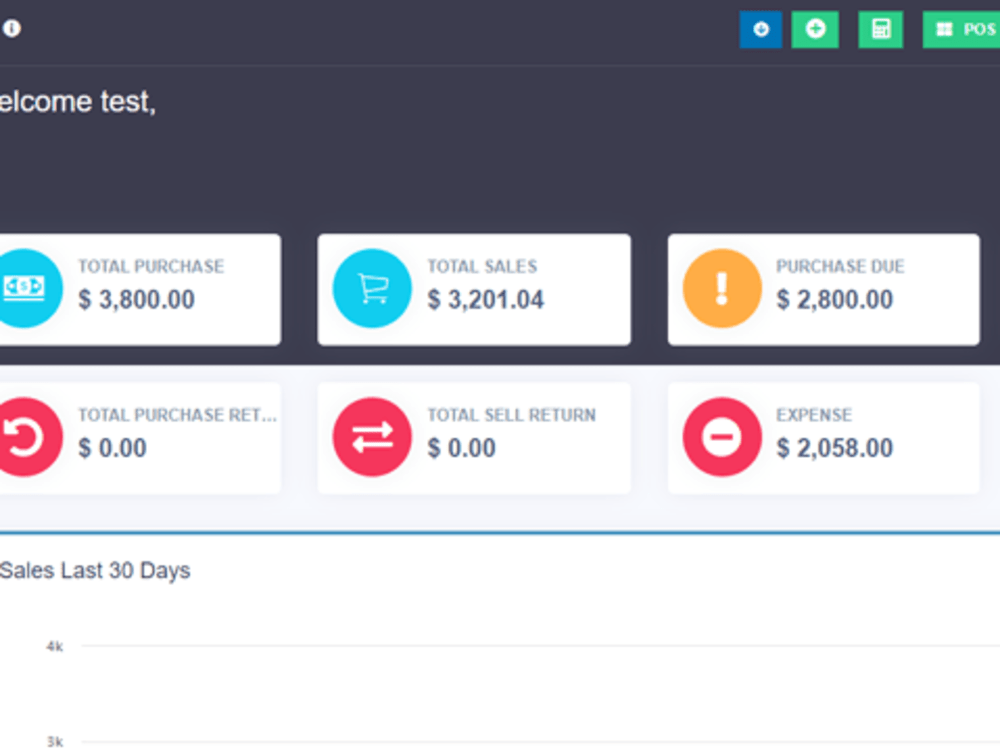This screenshot has height=749, width=1000.
Task: Click the Total Purchase money icon
Action: click(24, 288)
